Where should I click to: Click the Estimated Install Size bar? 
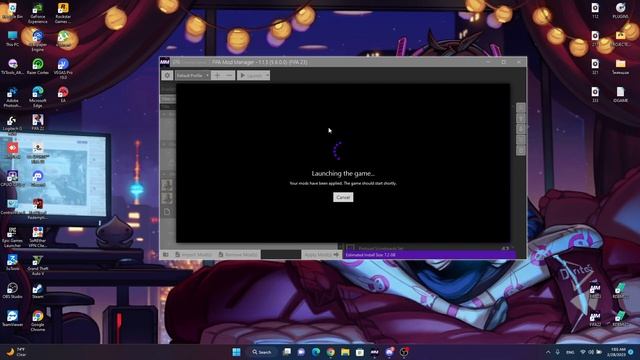pos(429,255)
